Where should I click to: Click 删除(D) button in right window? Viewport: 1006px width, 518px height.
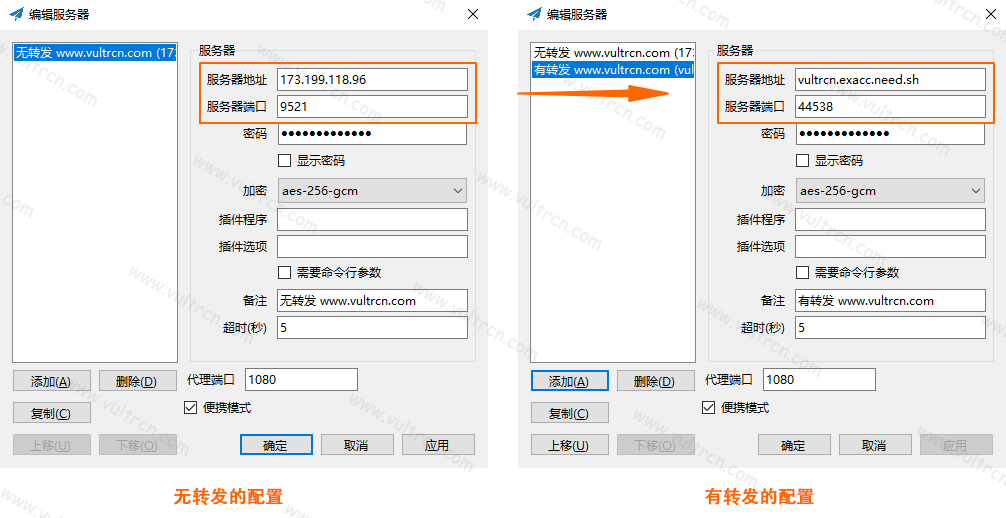pyautogui.click(x=655, y=381)
